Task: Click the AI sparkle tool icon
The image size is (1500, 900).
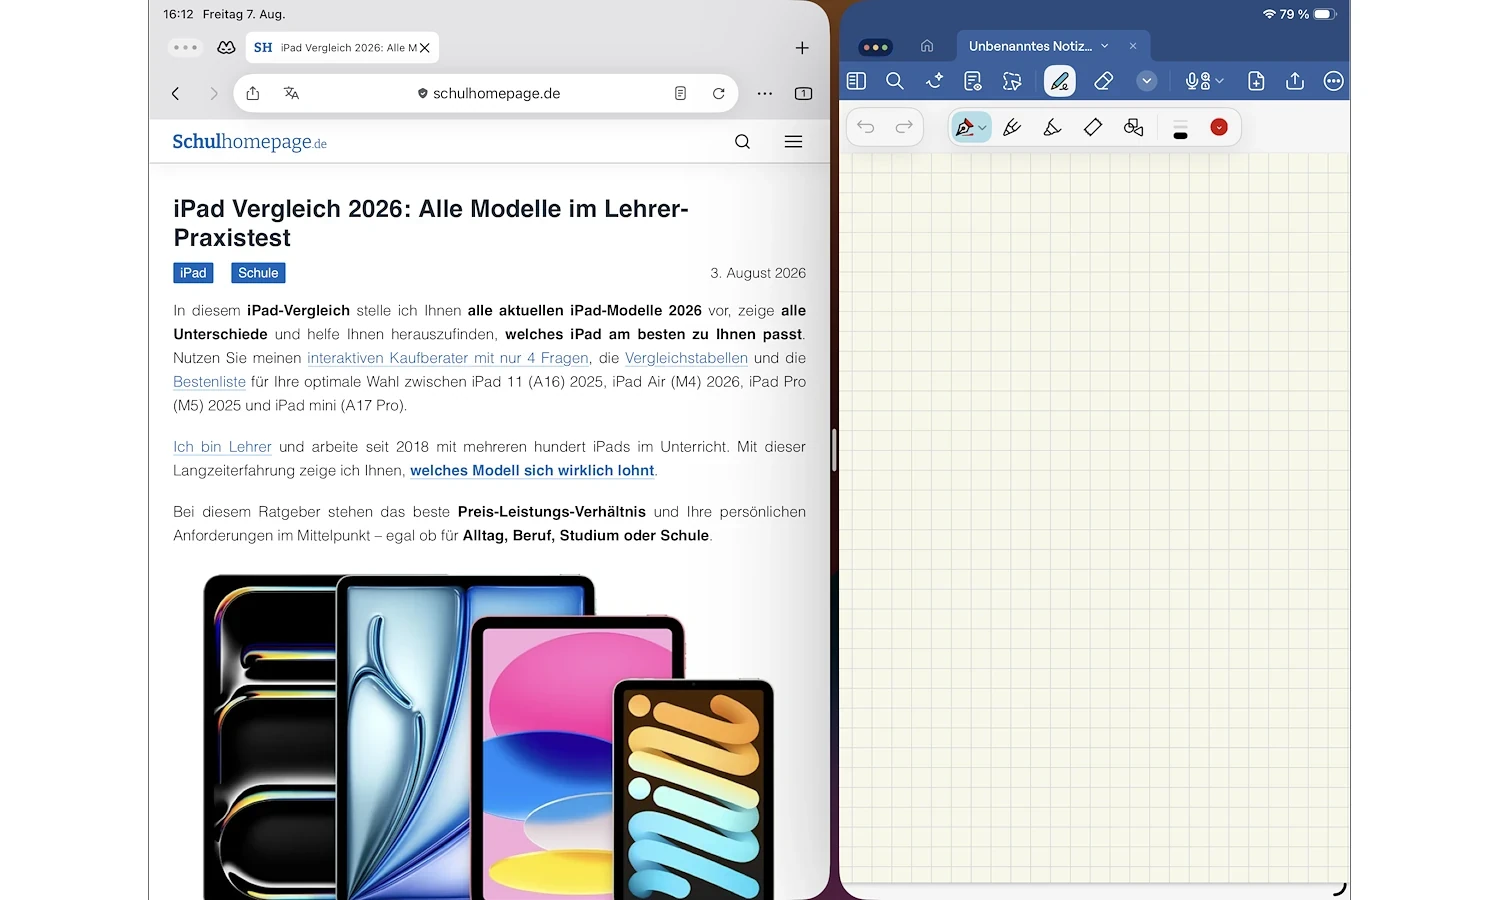Action: (x=934, y=81)
